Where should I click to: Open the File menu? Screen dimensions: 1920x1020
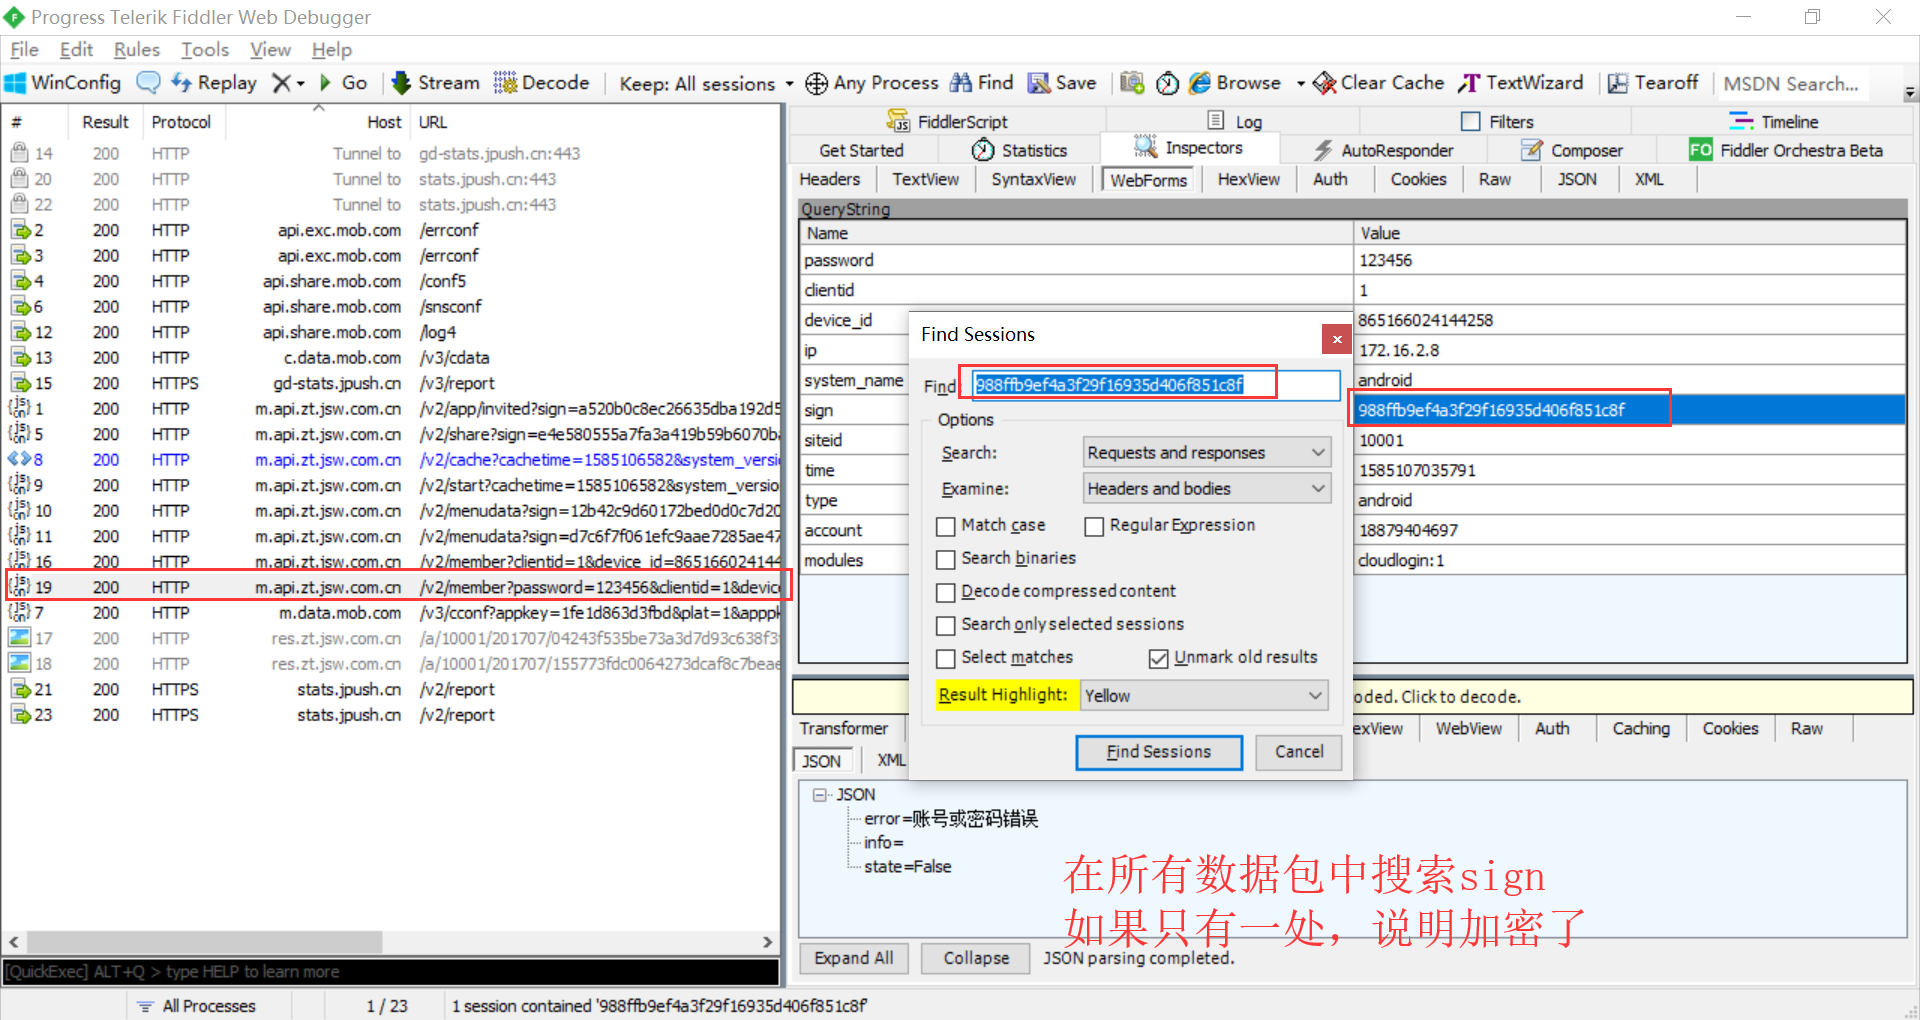(24, 49)
